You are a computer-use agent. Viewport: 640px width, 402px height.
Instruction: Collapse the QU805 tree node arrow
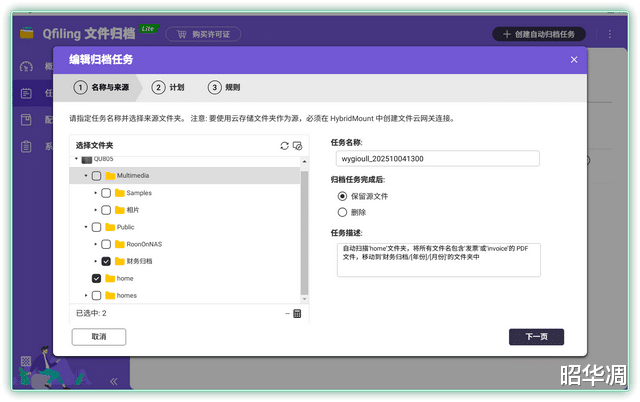click(76, 159)
